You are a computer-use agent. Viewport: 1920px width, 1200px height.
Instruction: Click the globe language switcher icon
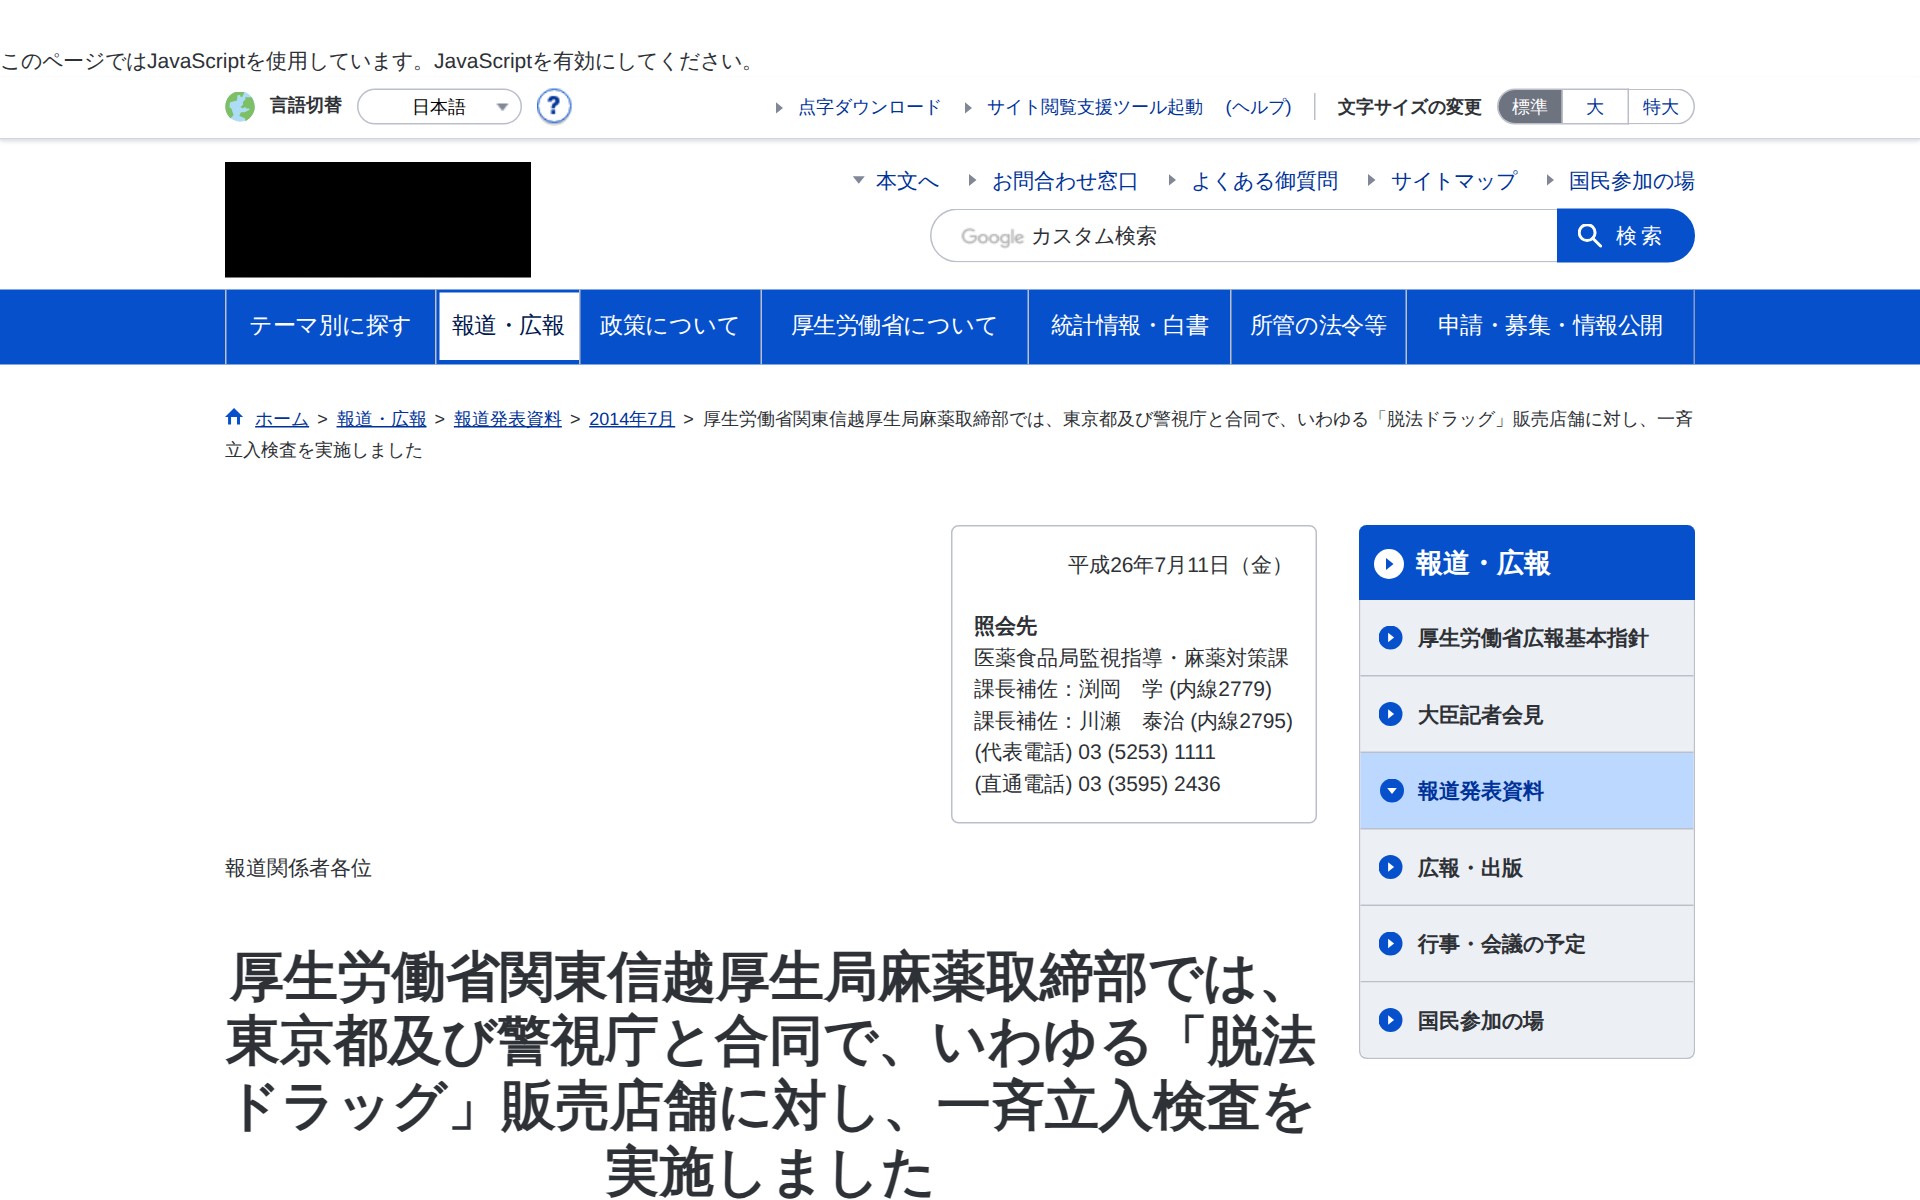pyautogui.click(x=240, y=106)
